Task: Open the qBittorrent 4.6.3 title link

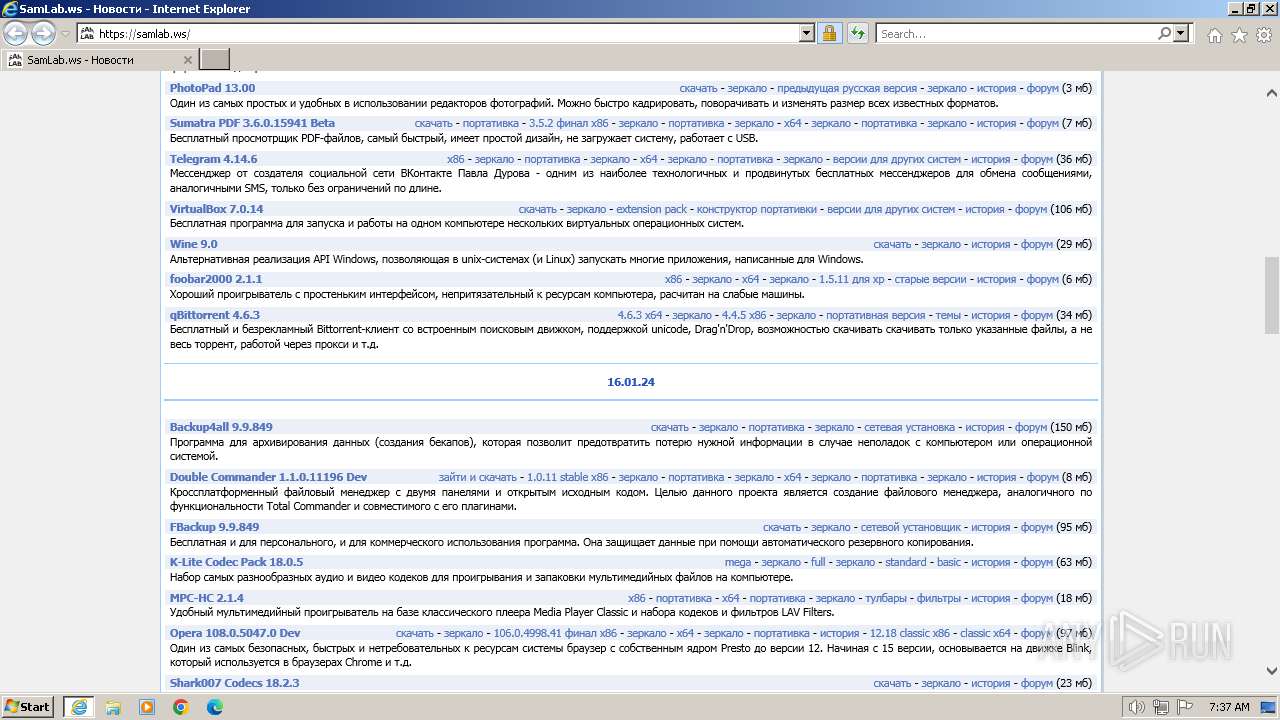Action: [x=214, y=315]
